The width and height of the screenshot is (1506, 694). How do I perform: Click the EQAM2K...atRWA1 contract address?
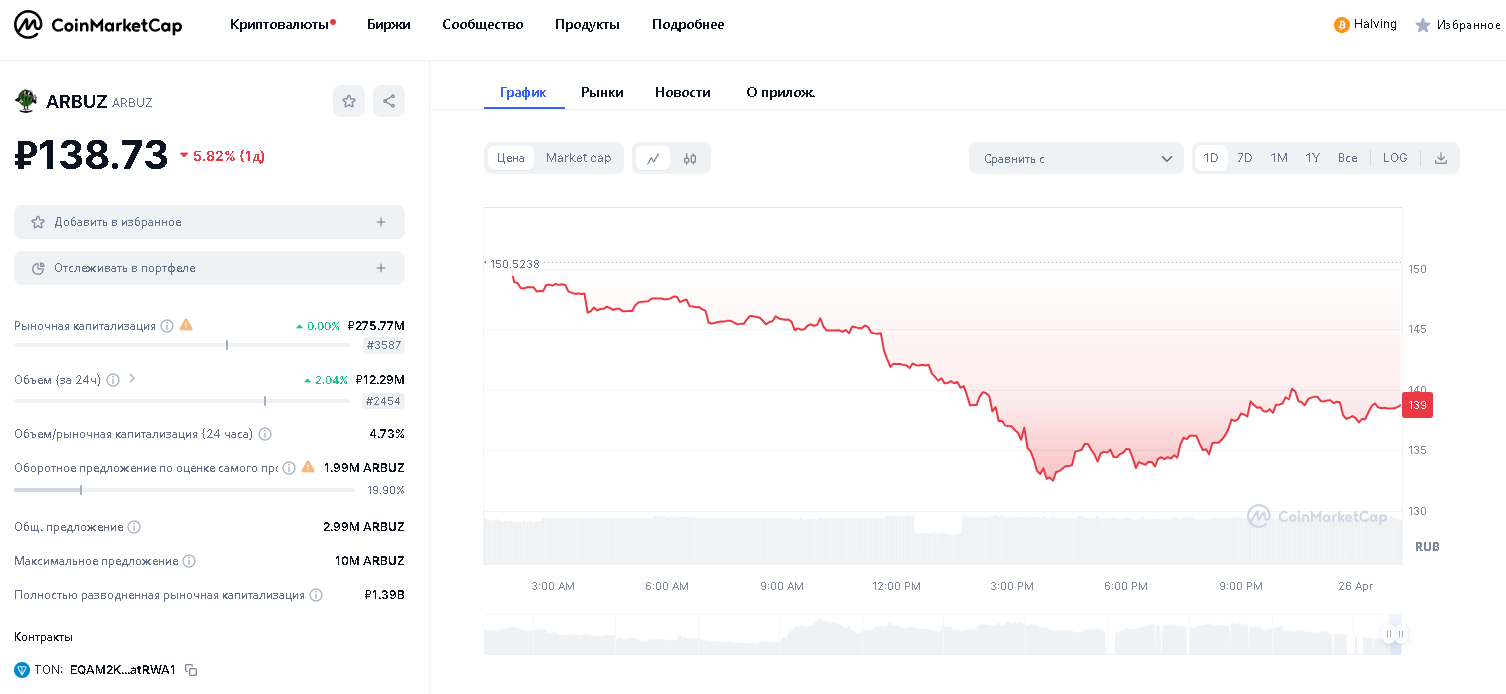coord(123,670)
